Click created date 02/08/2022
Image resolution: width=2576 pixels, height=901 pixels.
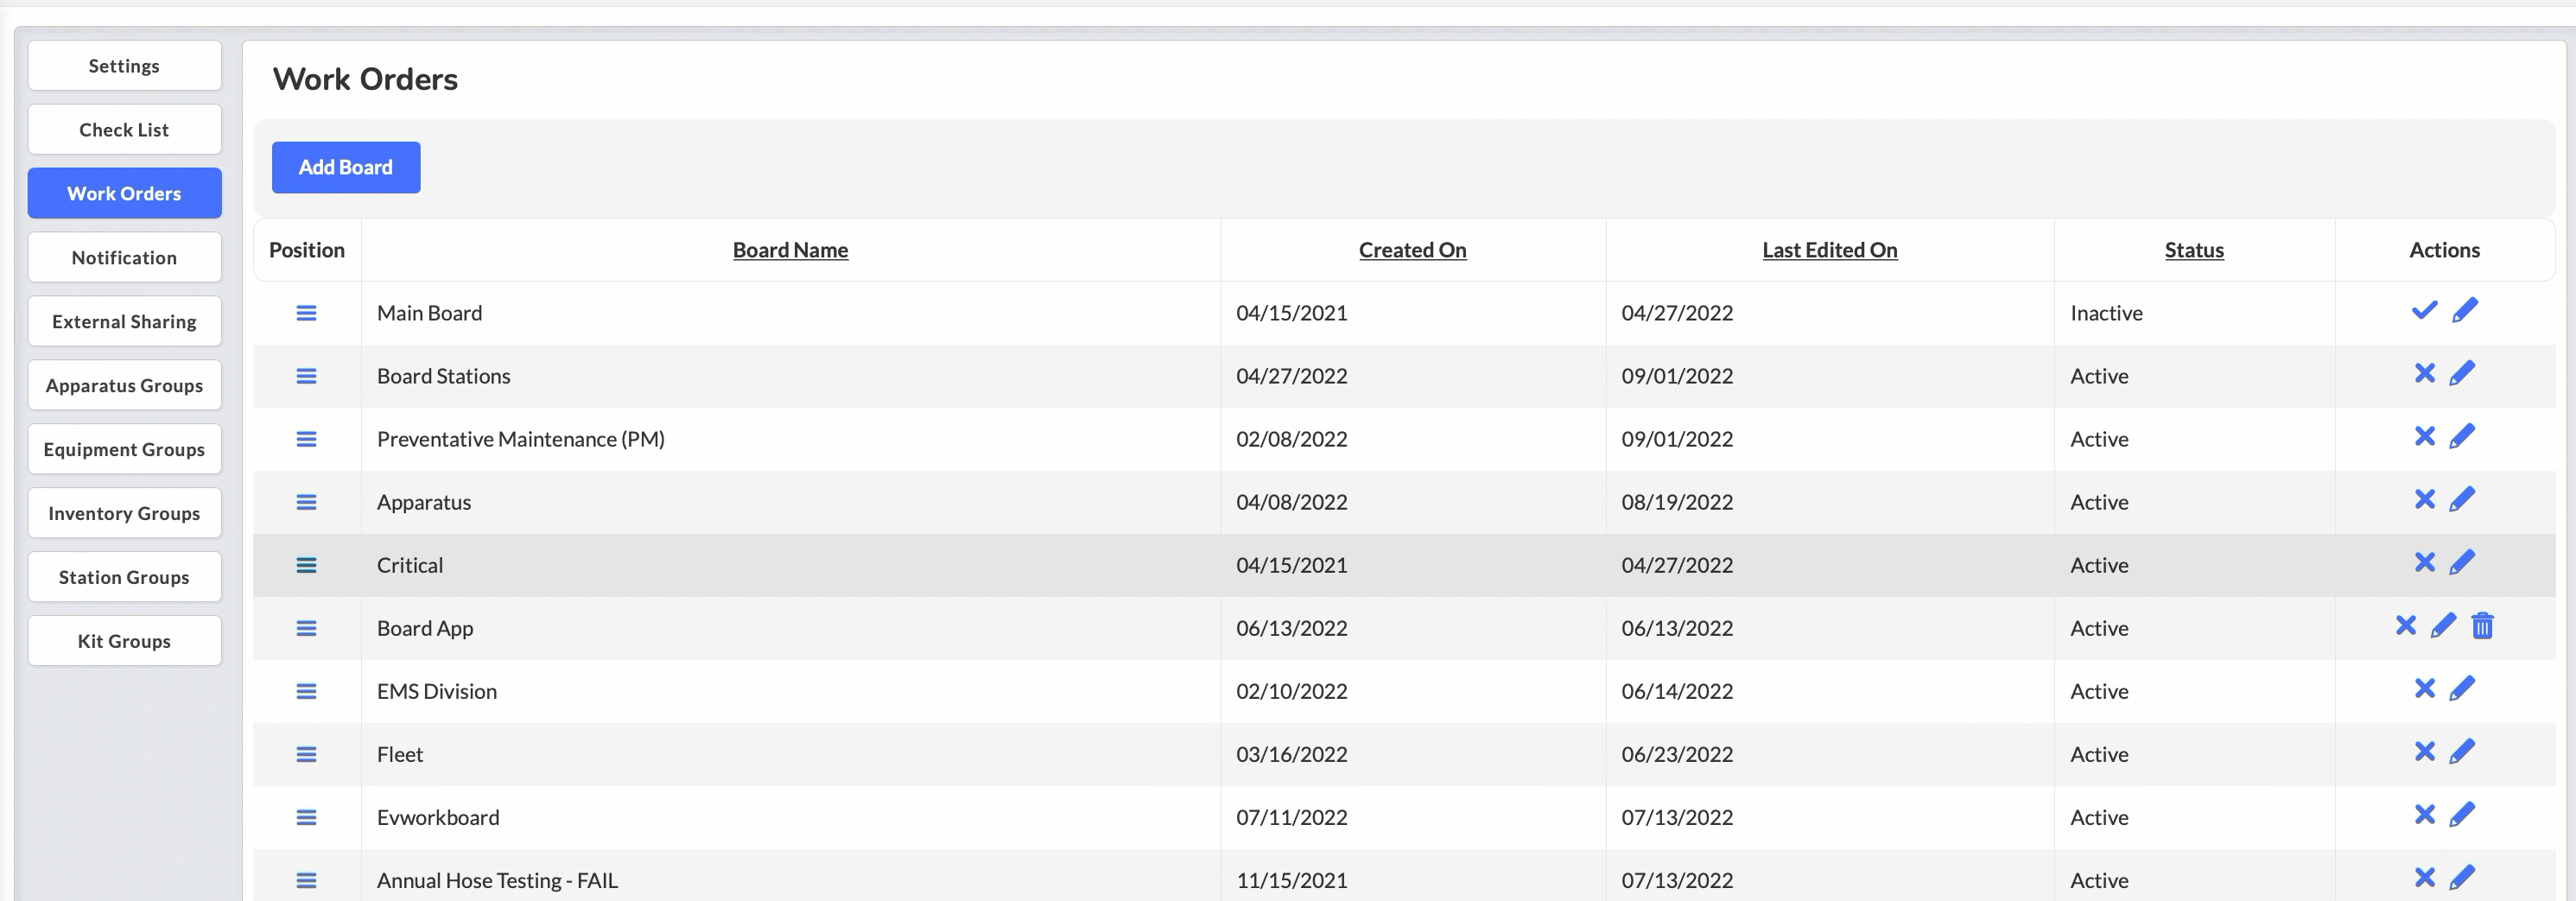[x=1291, y=439]
